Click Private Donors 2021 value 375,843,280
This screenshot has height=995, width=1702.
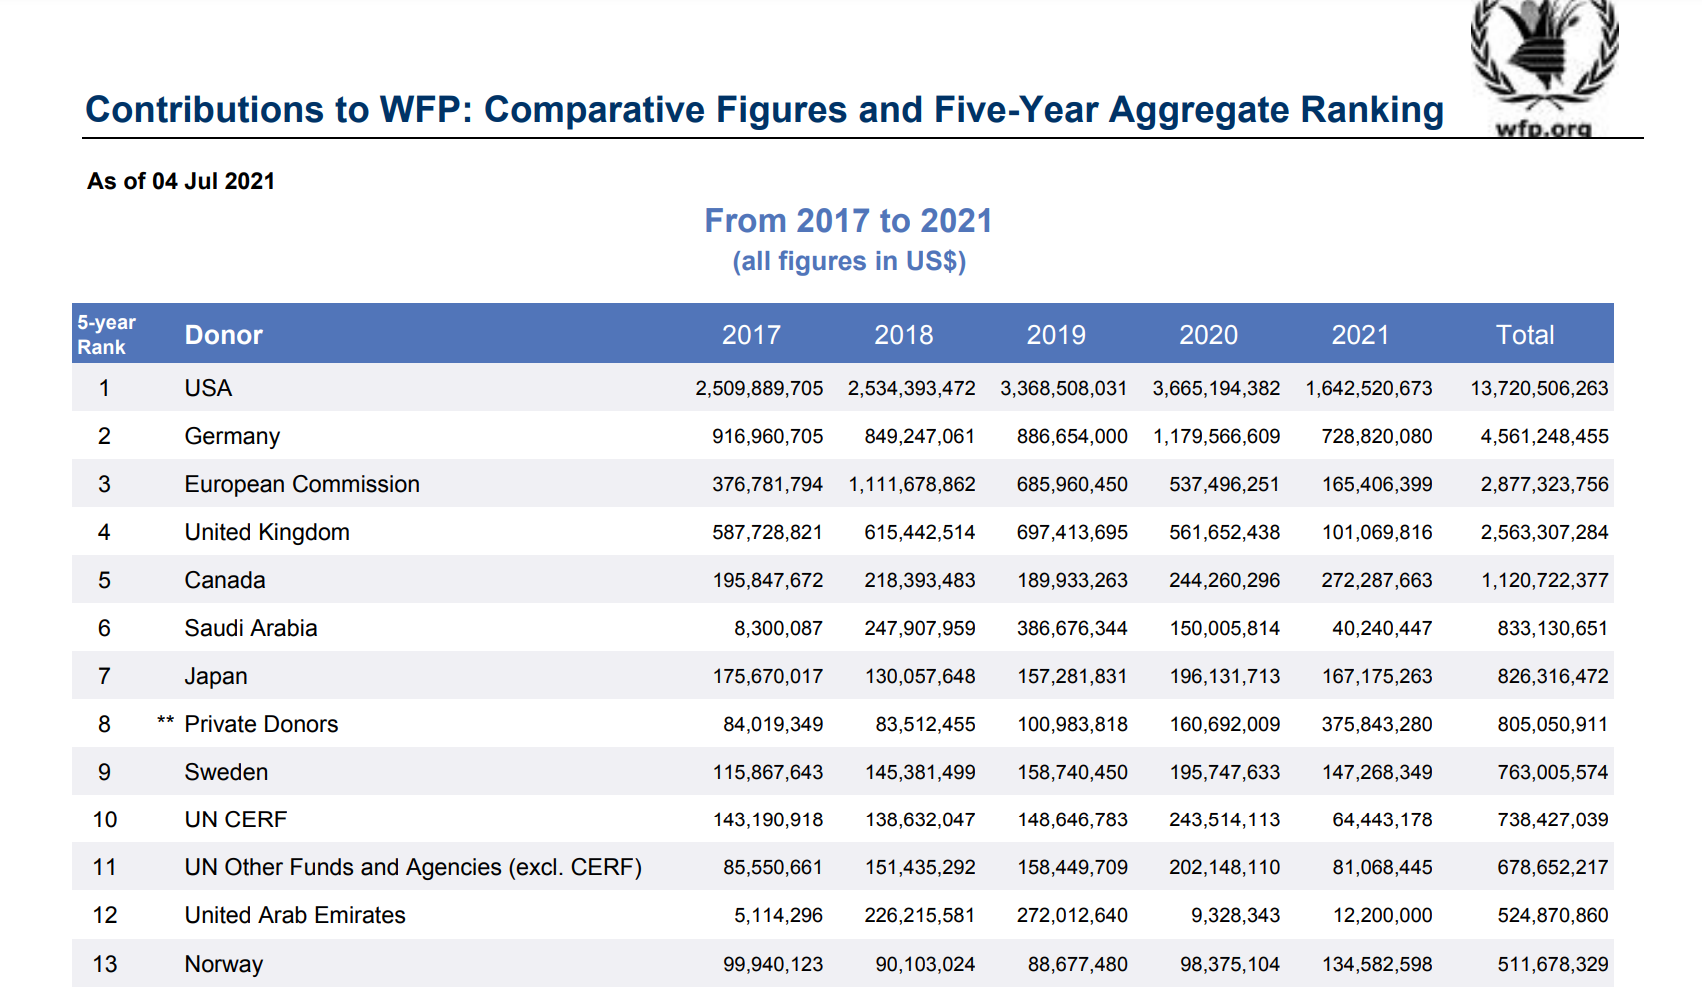tap(1377, 724)
